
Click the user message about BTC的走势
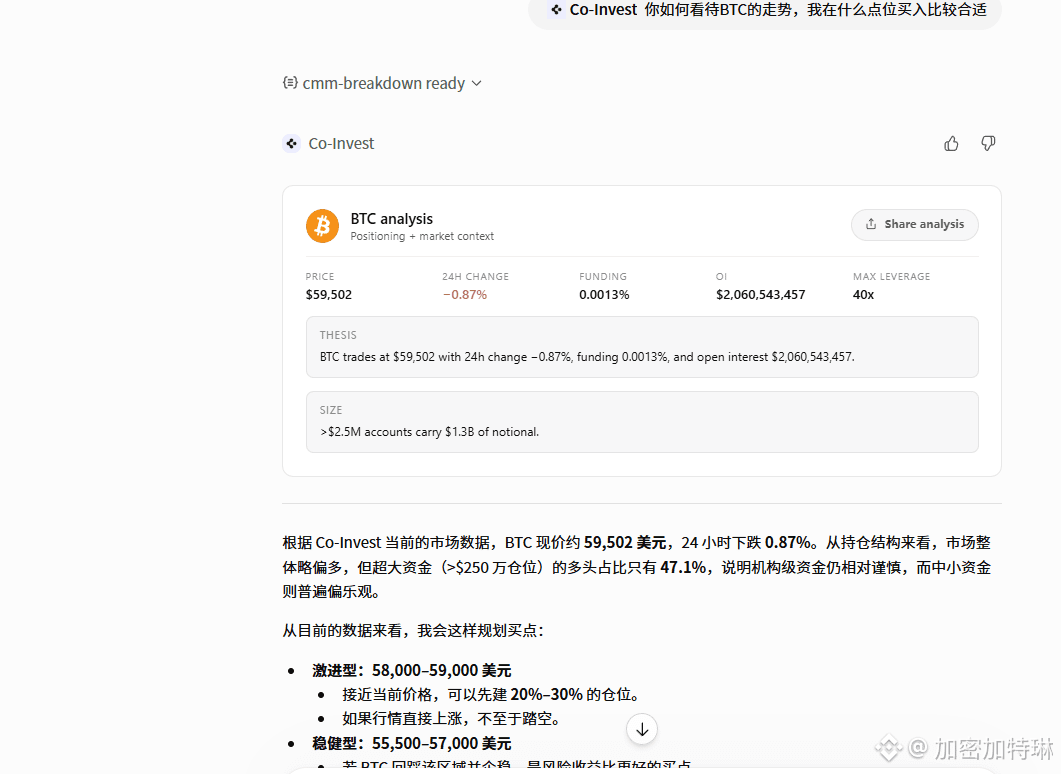(765, 10)
